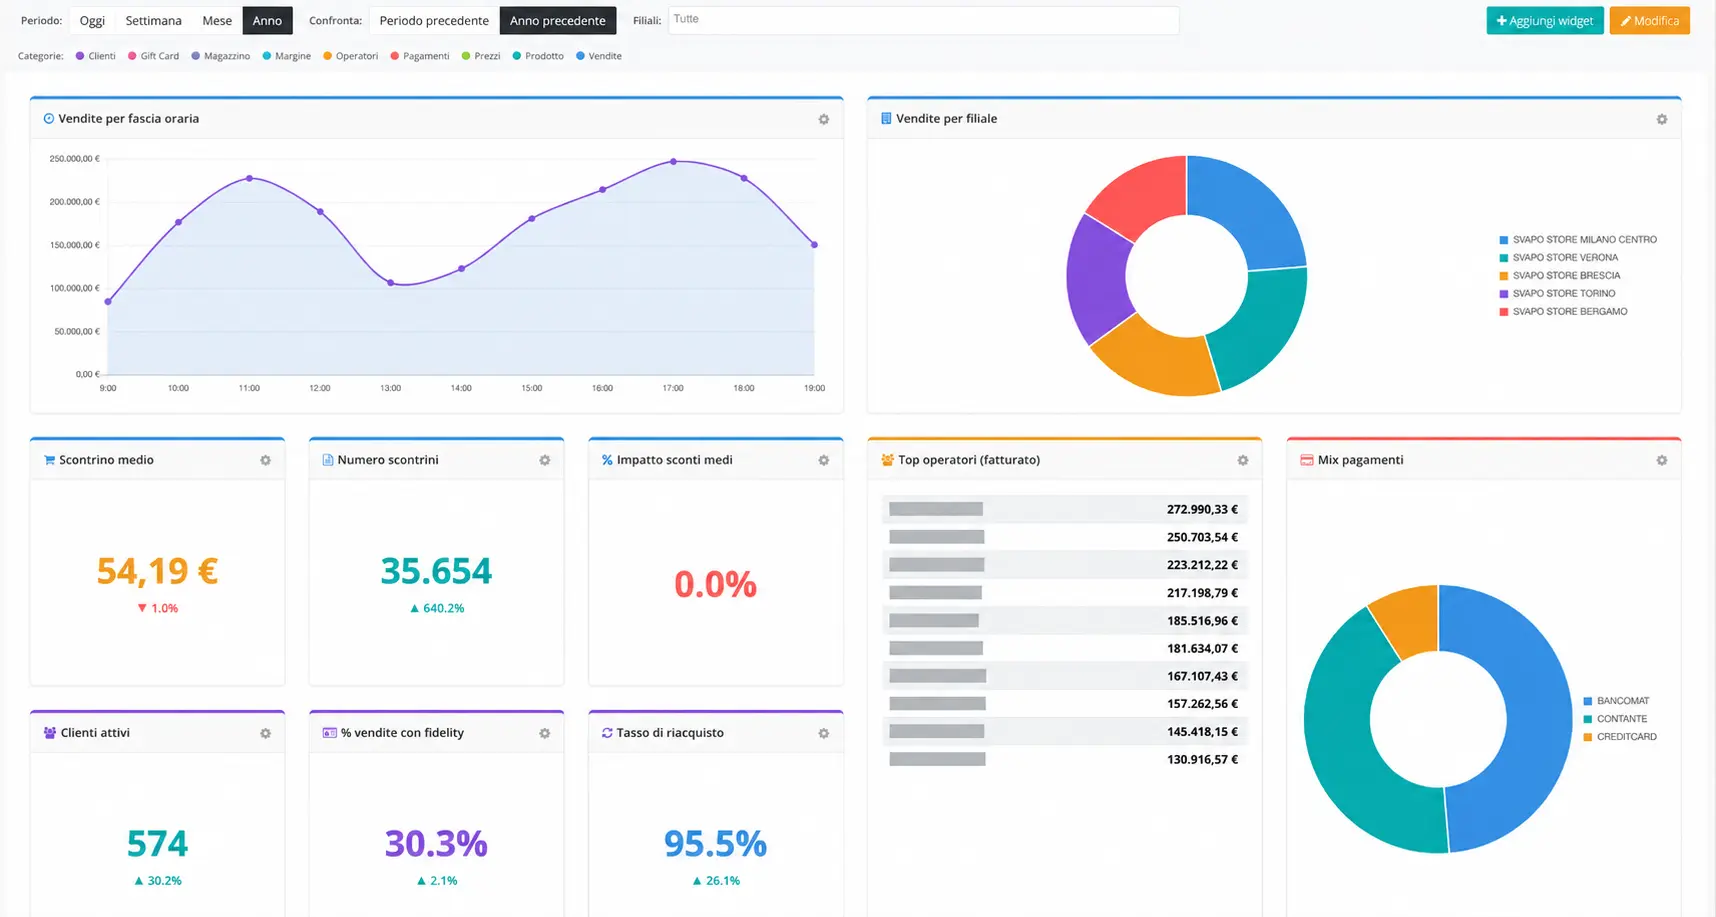Open the Filiali selection field

pyautogui.click(x=923, y=20)
